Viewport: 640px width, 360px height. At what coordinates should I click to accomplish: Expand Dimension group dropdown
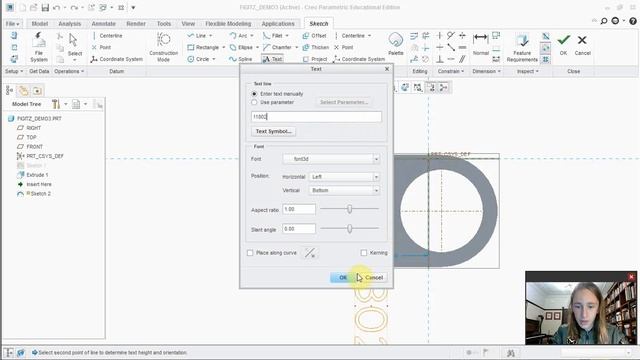tap(486, 71)
